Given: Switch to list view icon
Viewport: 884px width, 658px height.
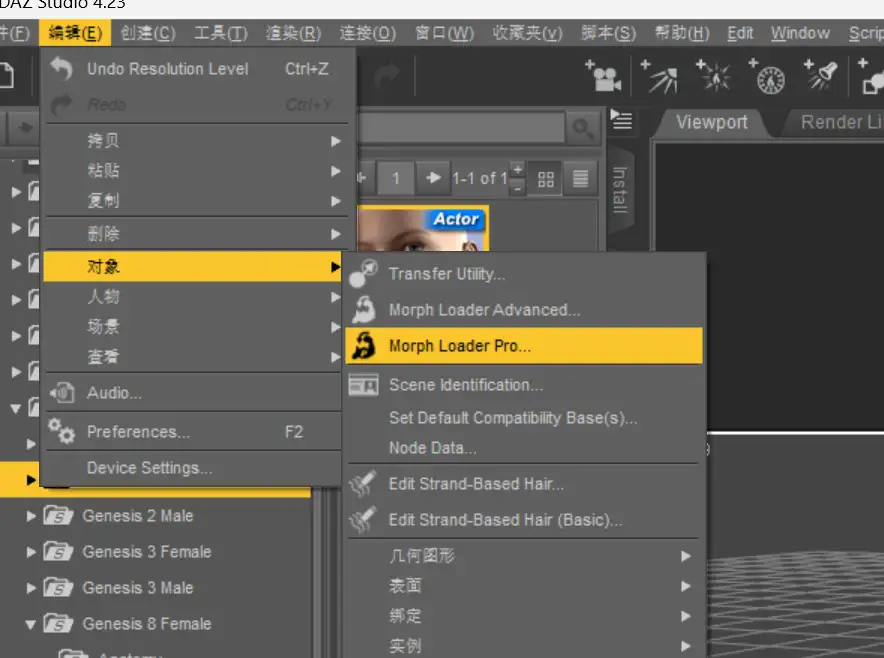Looking at the screenshot, I should tap(581, 179).
